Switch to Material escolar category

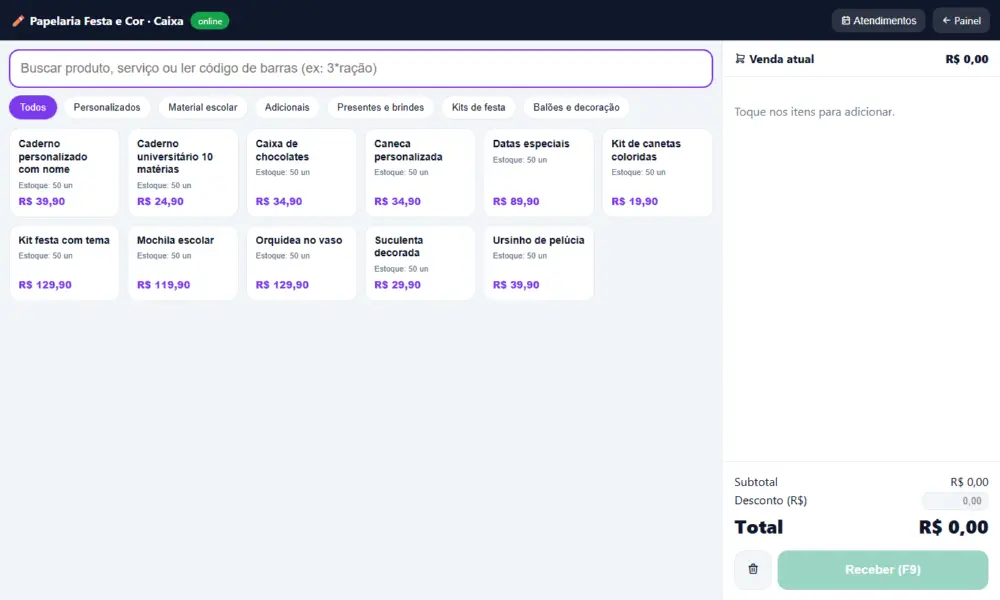(x=203, y=107)
